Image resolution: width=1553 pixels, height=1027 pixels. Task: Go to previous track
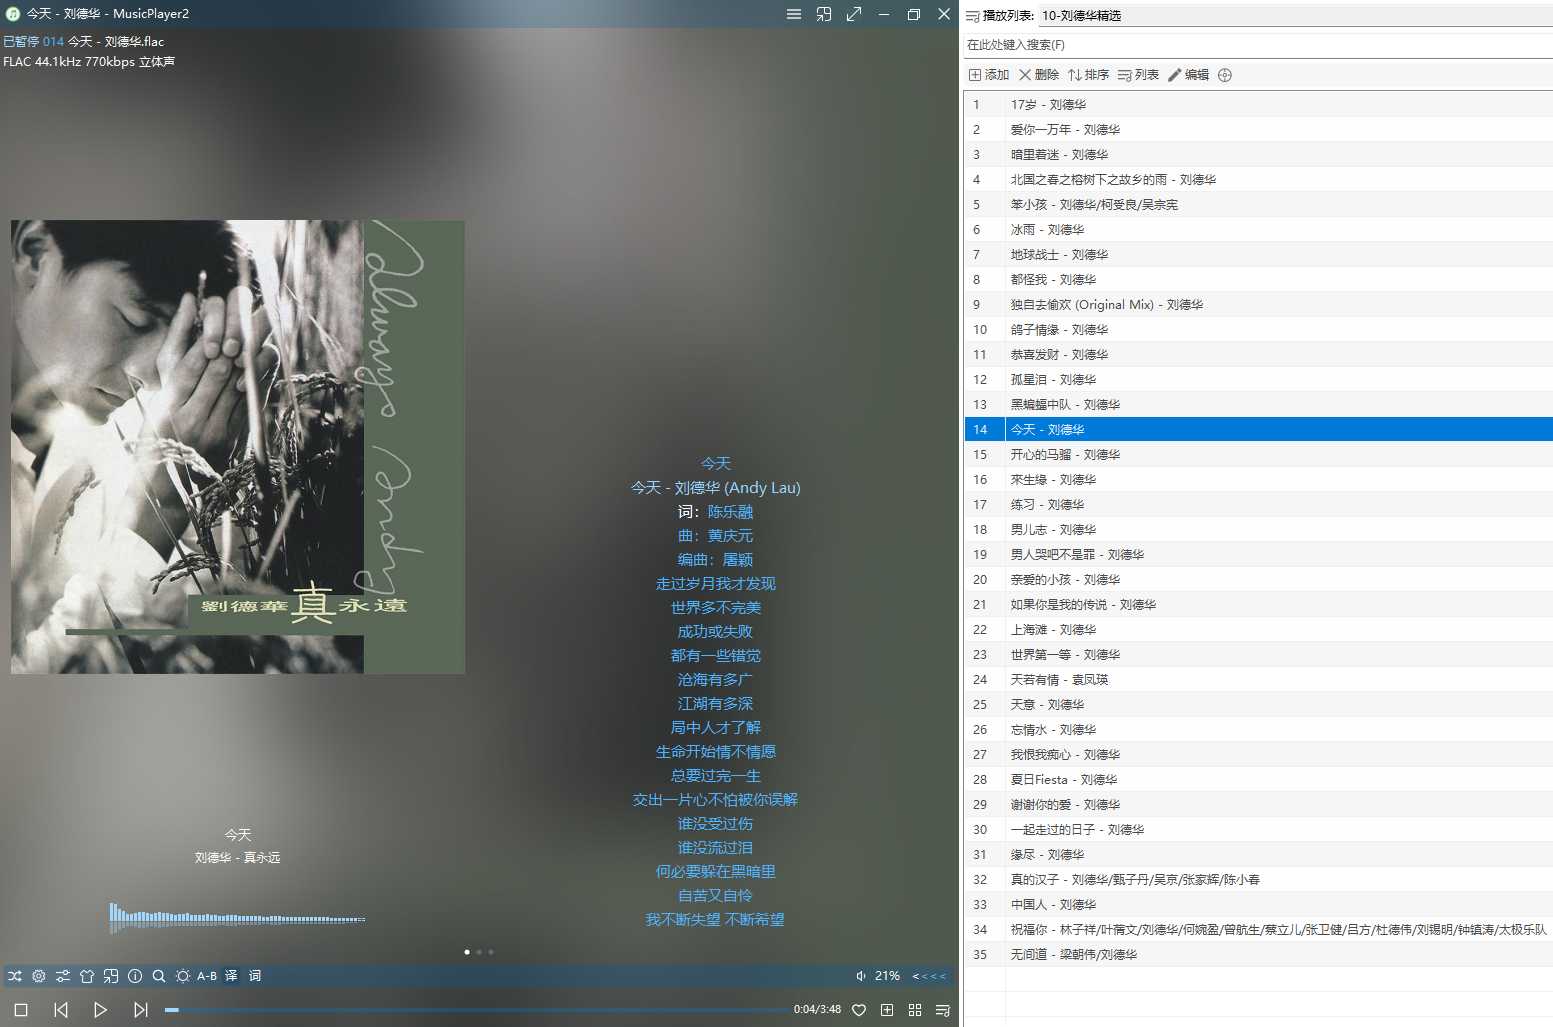61,1010
